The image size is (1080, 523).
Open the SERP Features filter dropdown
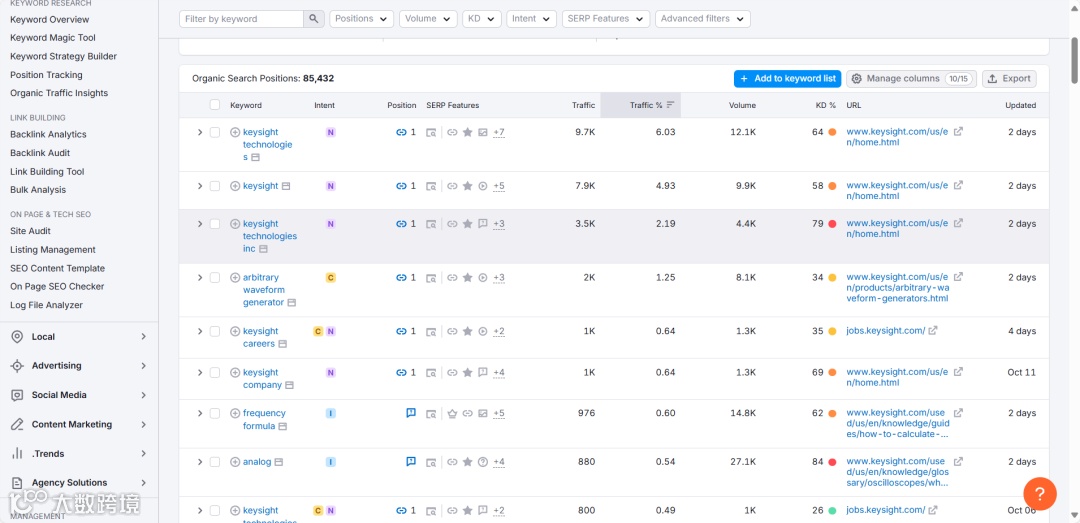click(605, 19)
